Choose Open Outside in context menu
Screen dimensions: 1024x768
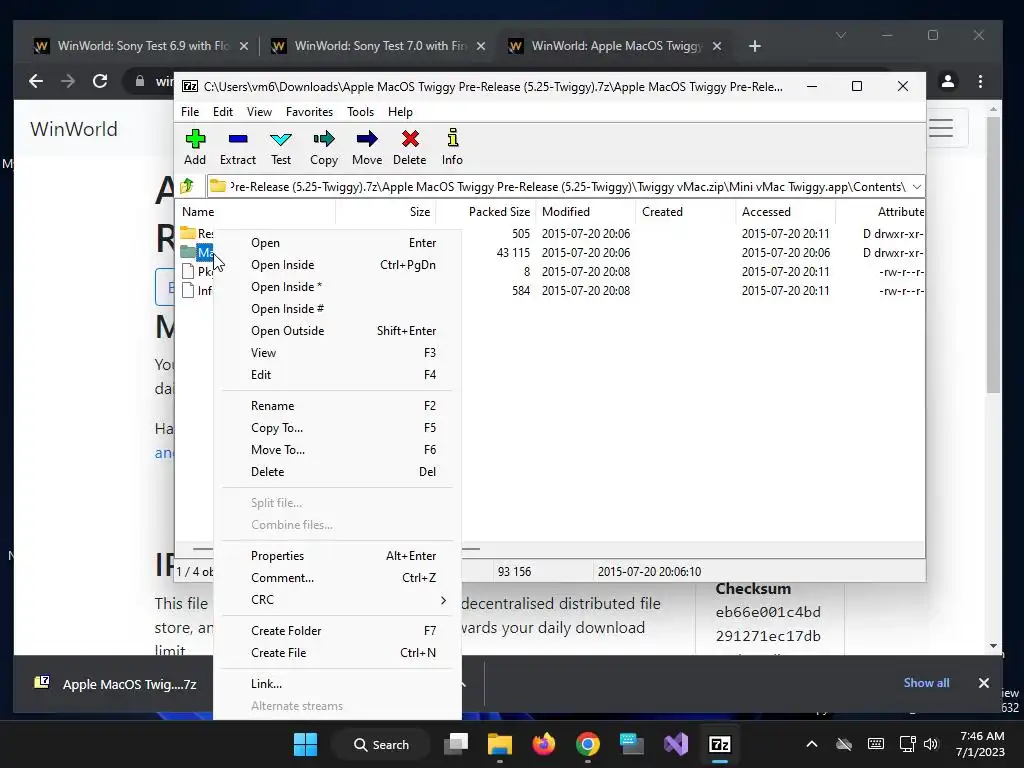[337, 330]
